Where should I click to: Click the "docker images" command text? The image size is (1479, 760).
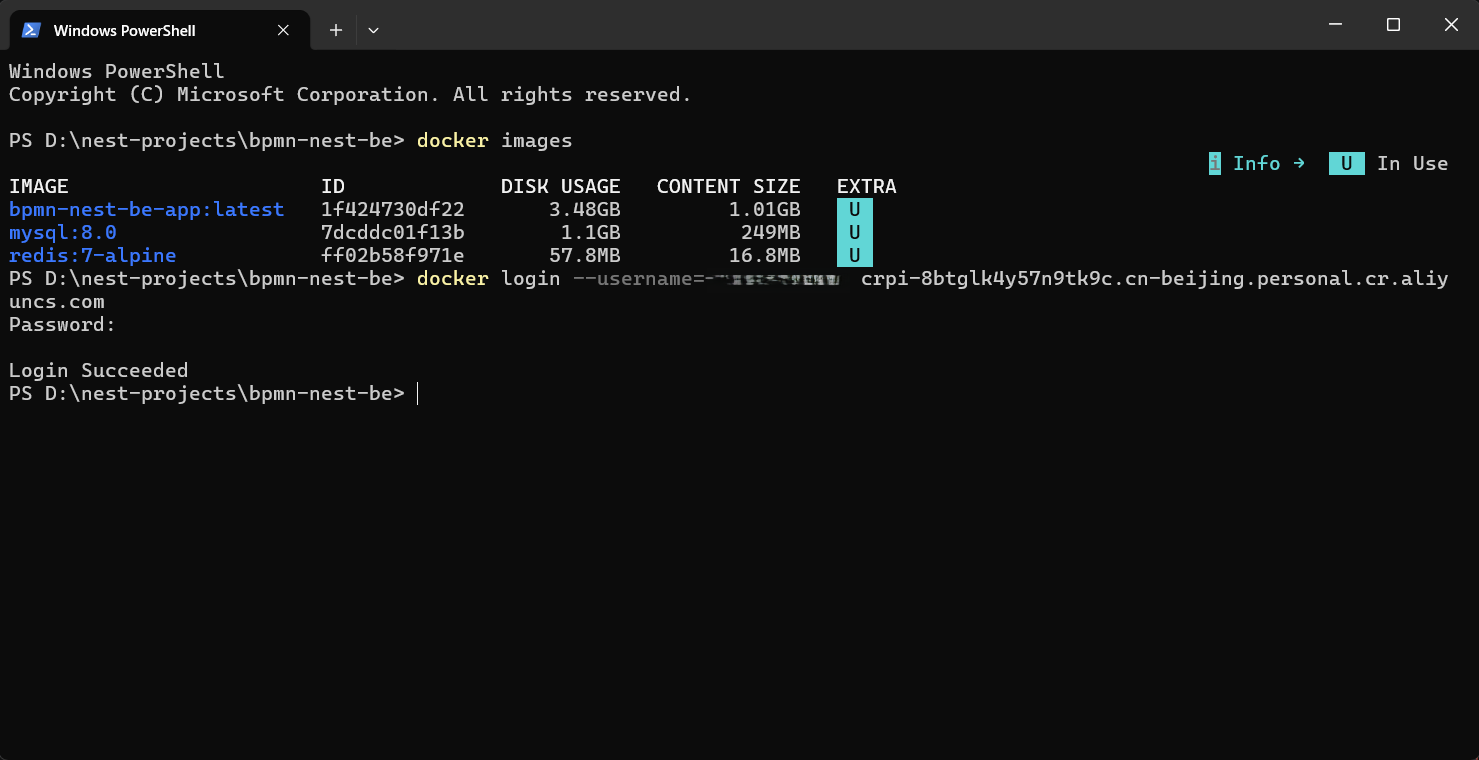[495, 140]
